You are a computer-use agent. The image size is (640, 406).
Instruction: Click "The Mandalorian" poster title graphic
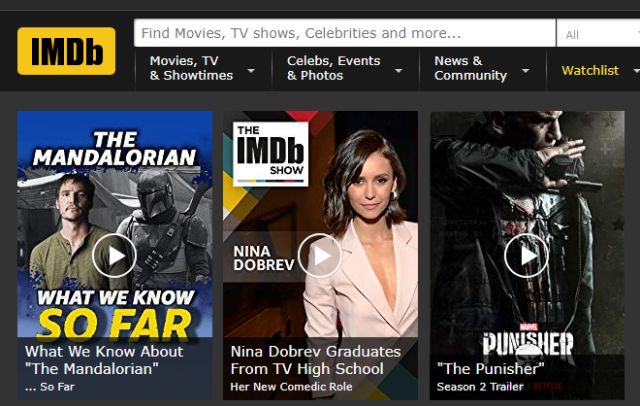coord(115,149)
